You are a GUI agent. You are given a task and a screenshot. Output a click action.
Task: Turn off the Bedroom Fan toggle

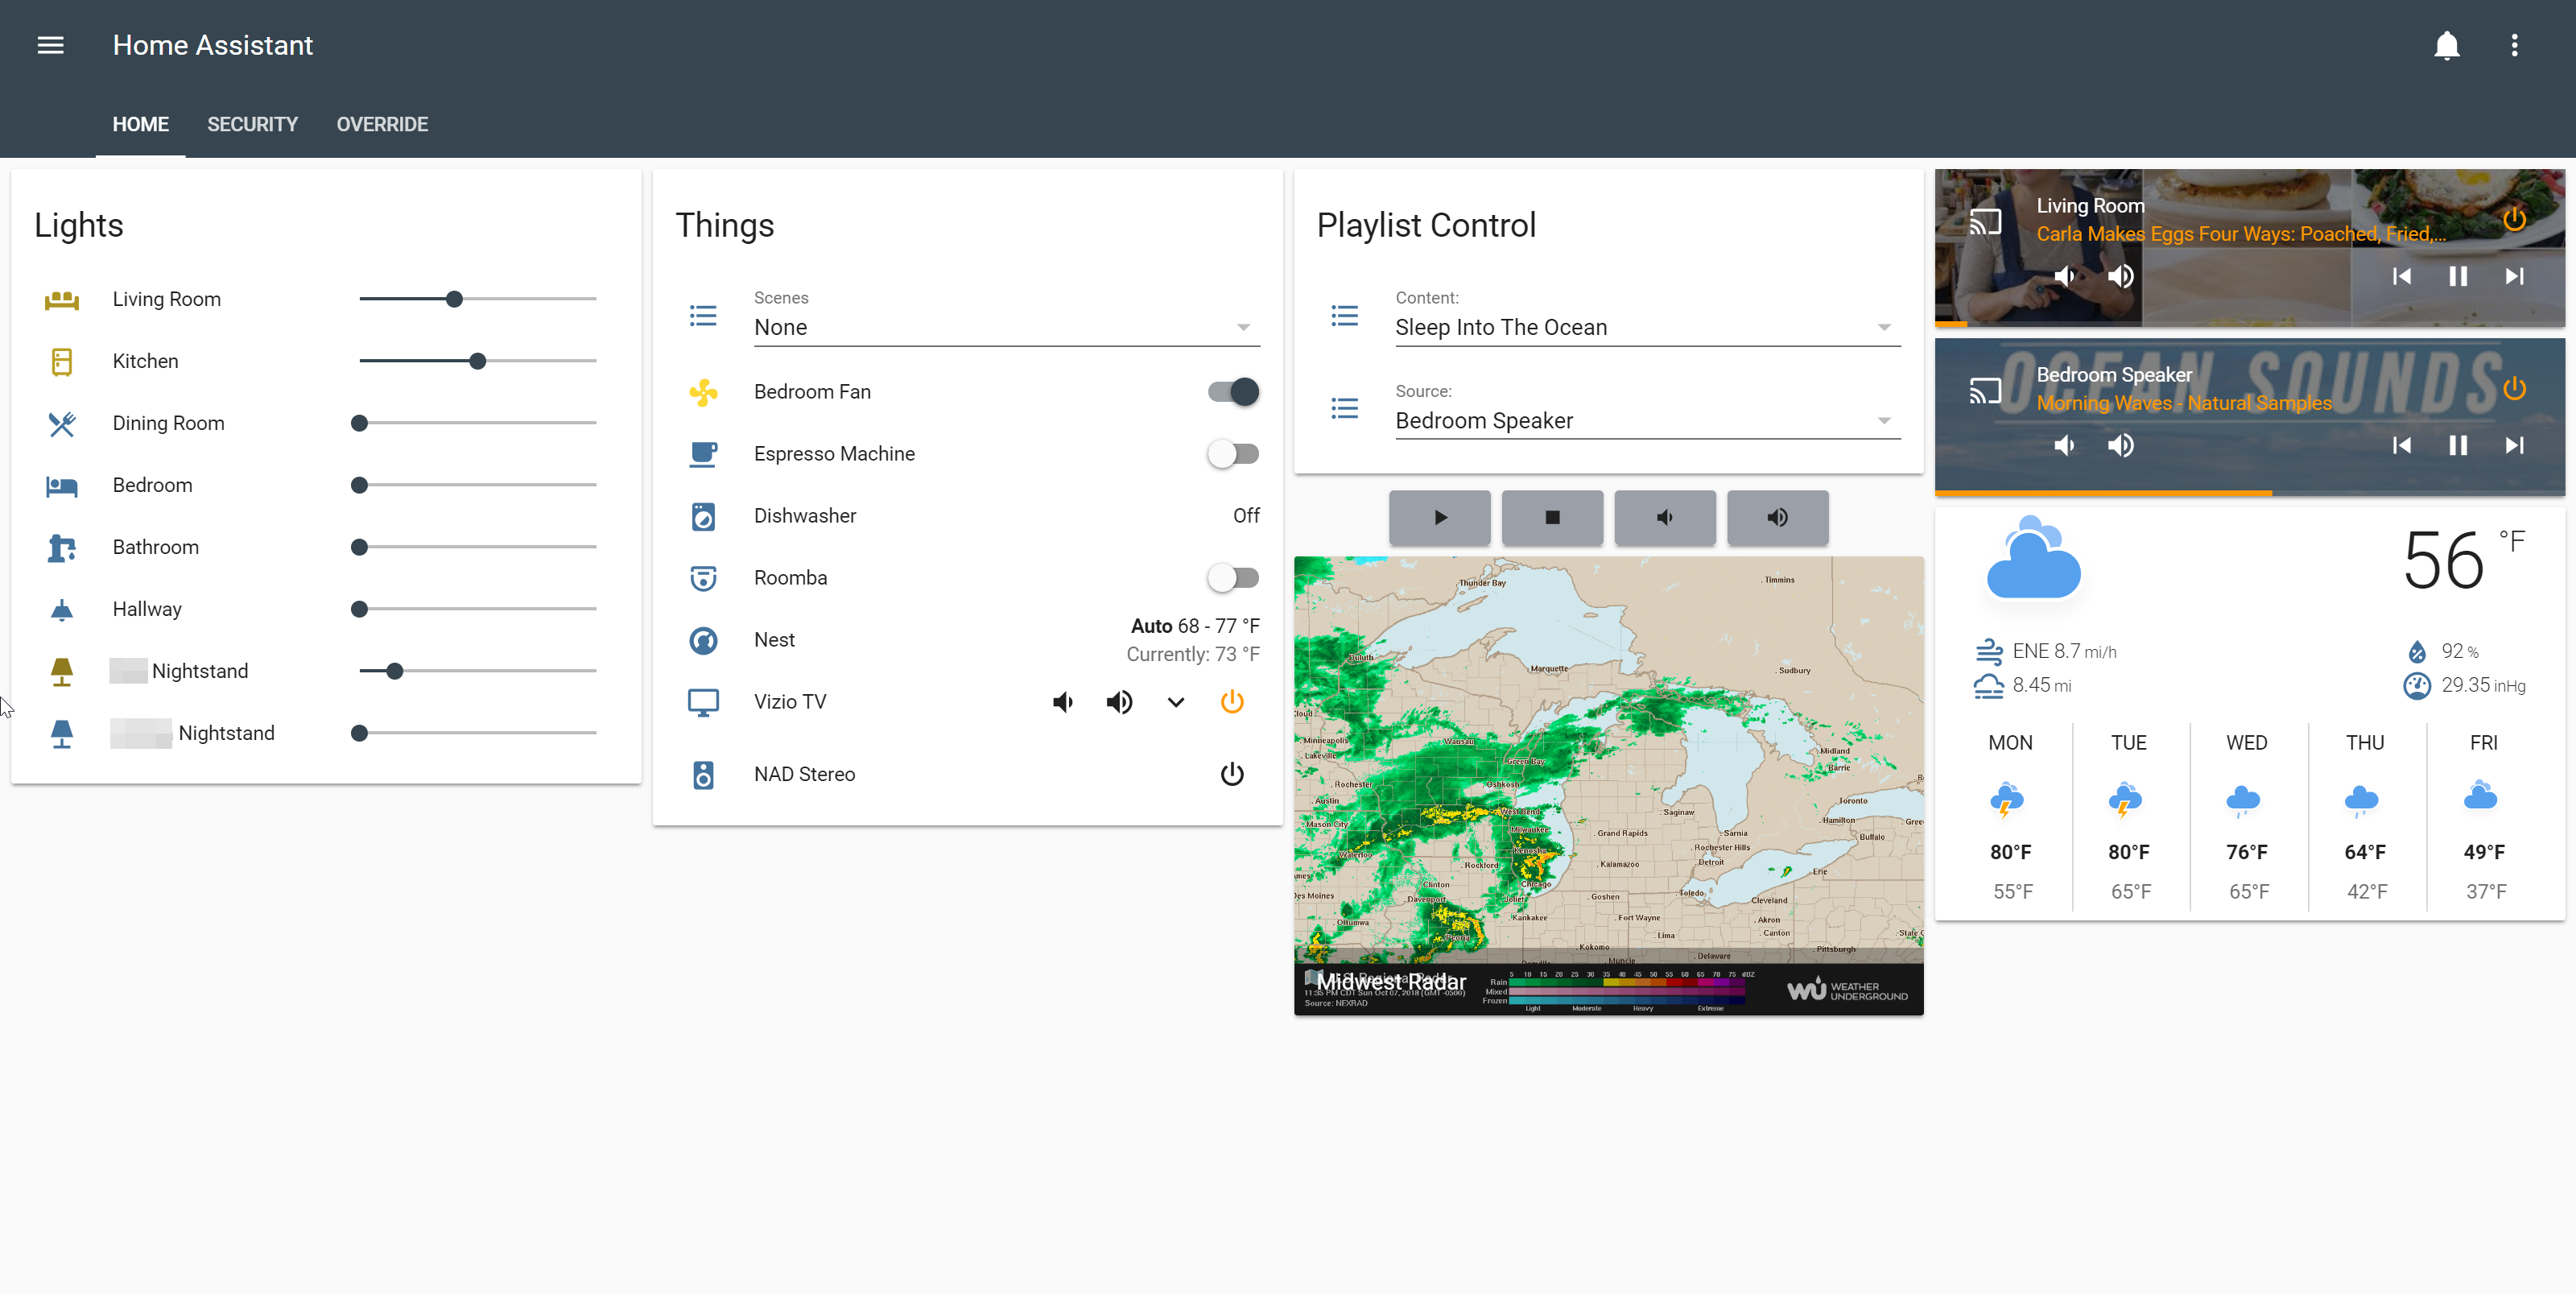(1232, 392)
